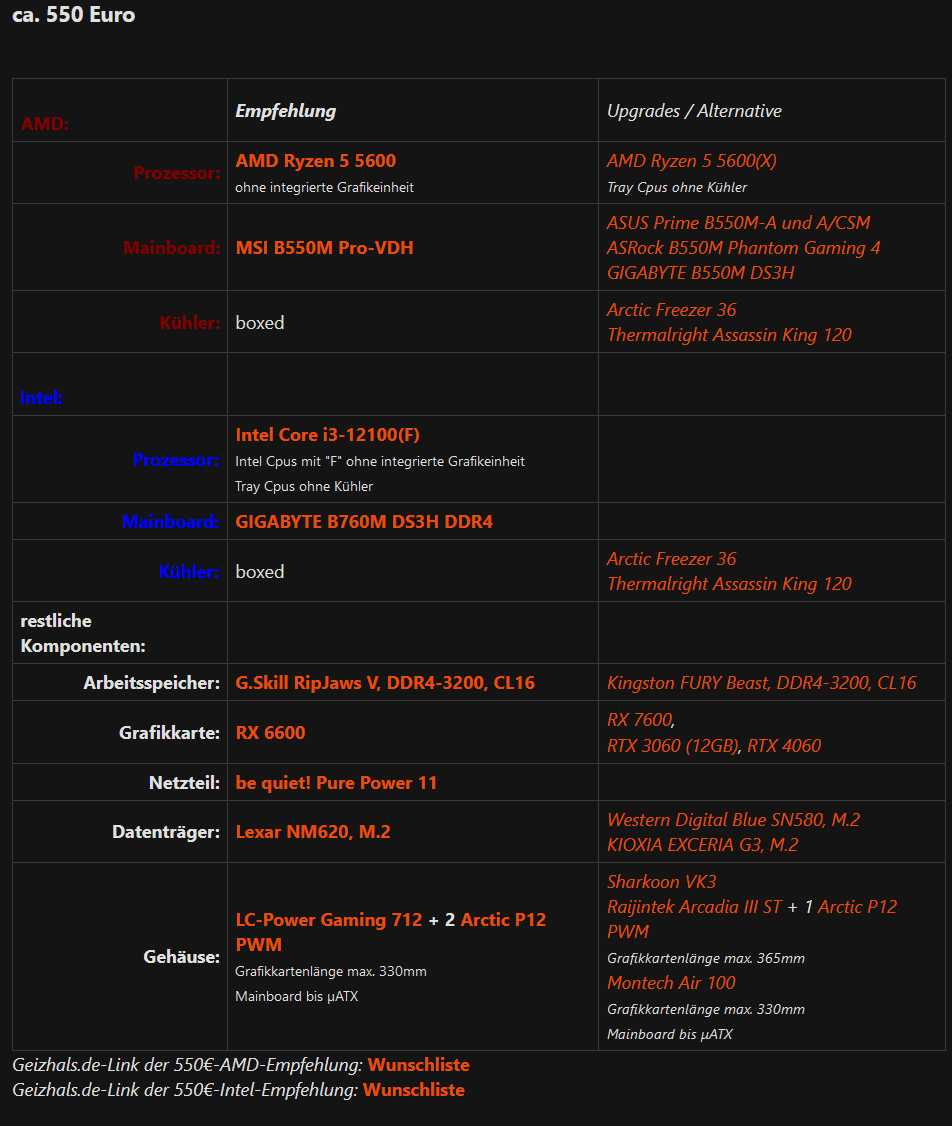952x1126 pixels.
Task: Open G.Skill RipJaws V DDR4-3200 link
Action: click(x=385, y=683)
